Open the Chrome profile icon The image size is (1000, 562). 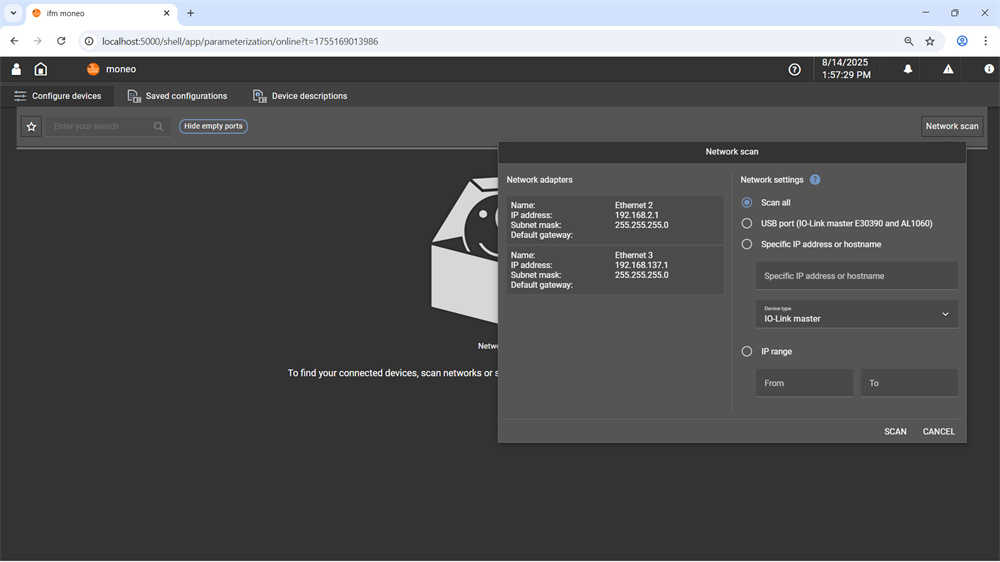click(962, 41)
